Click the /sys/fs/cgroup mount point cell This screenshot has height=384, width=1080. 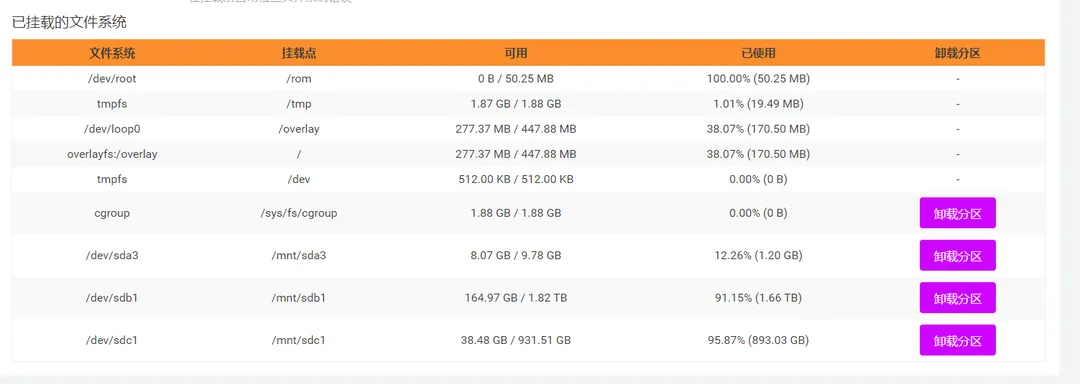pyautogui.click(x=299, y=213)
